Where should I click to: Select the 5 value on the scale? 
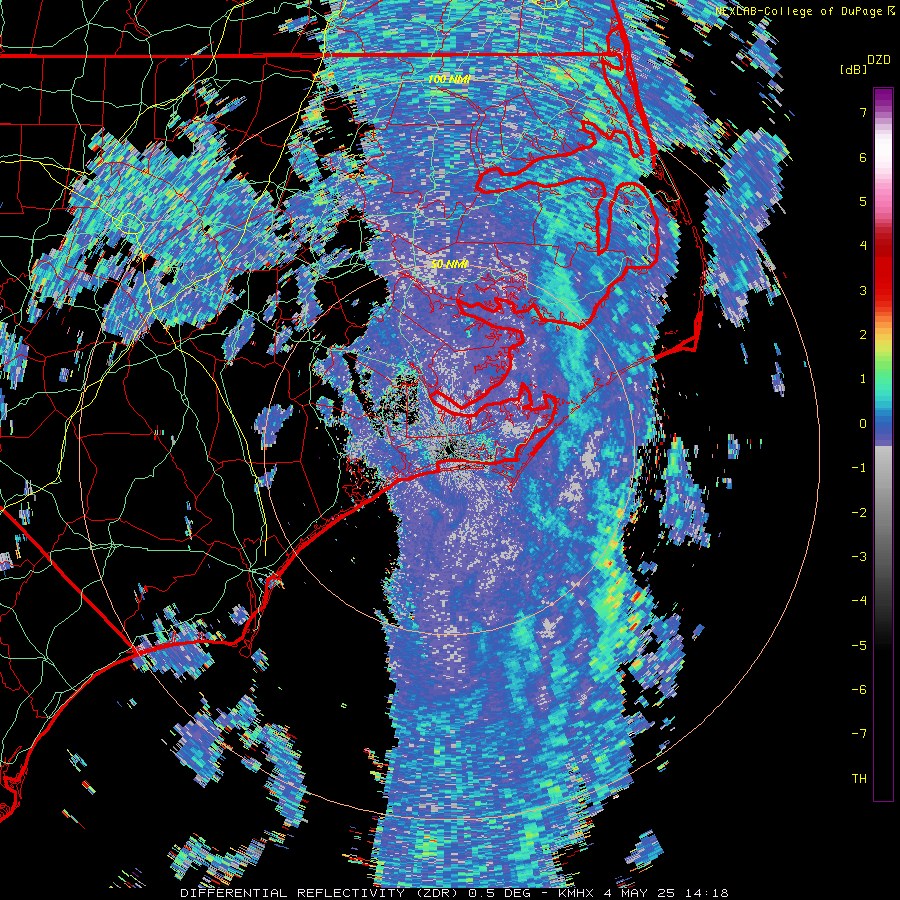(863, 201)
